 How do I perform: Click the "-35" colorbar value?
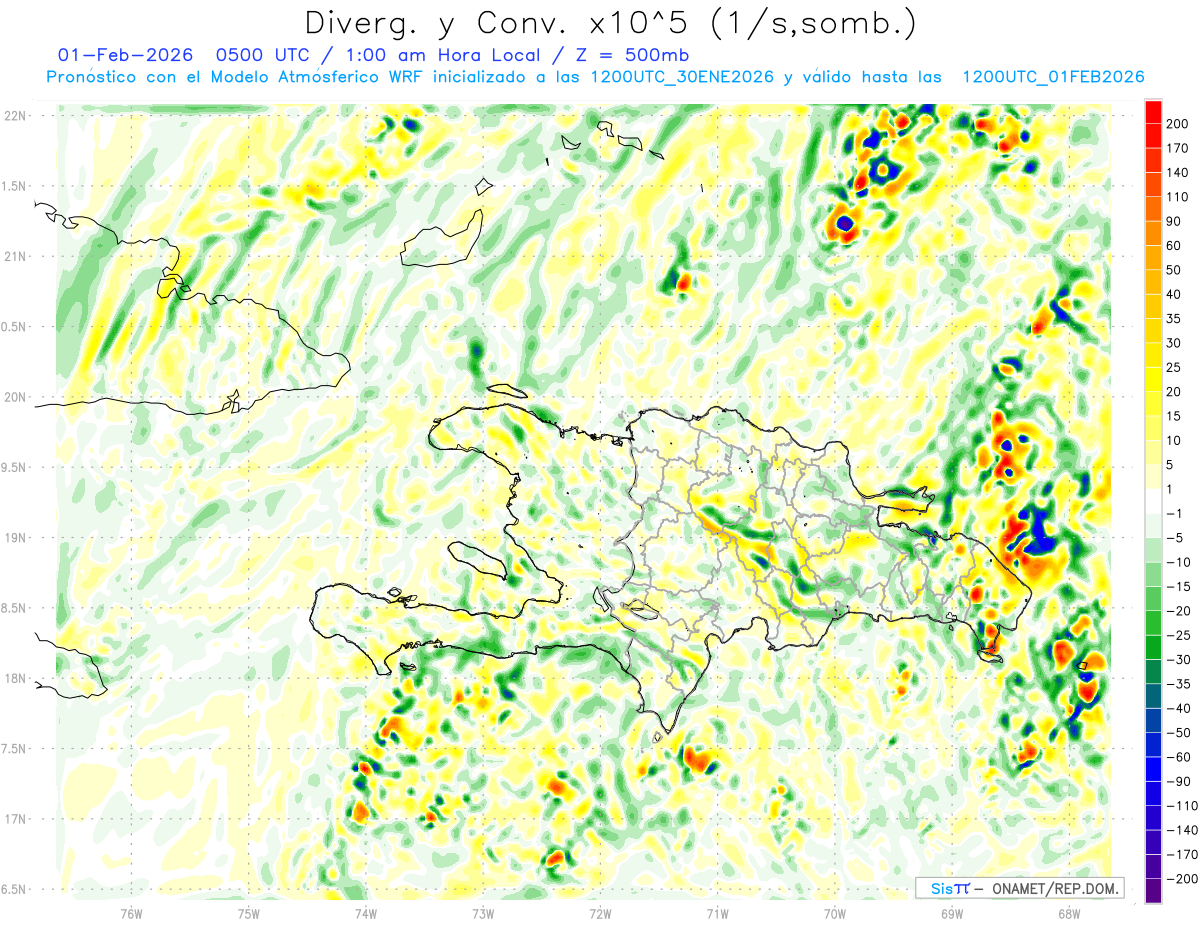1181,684
